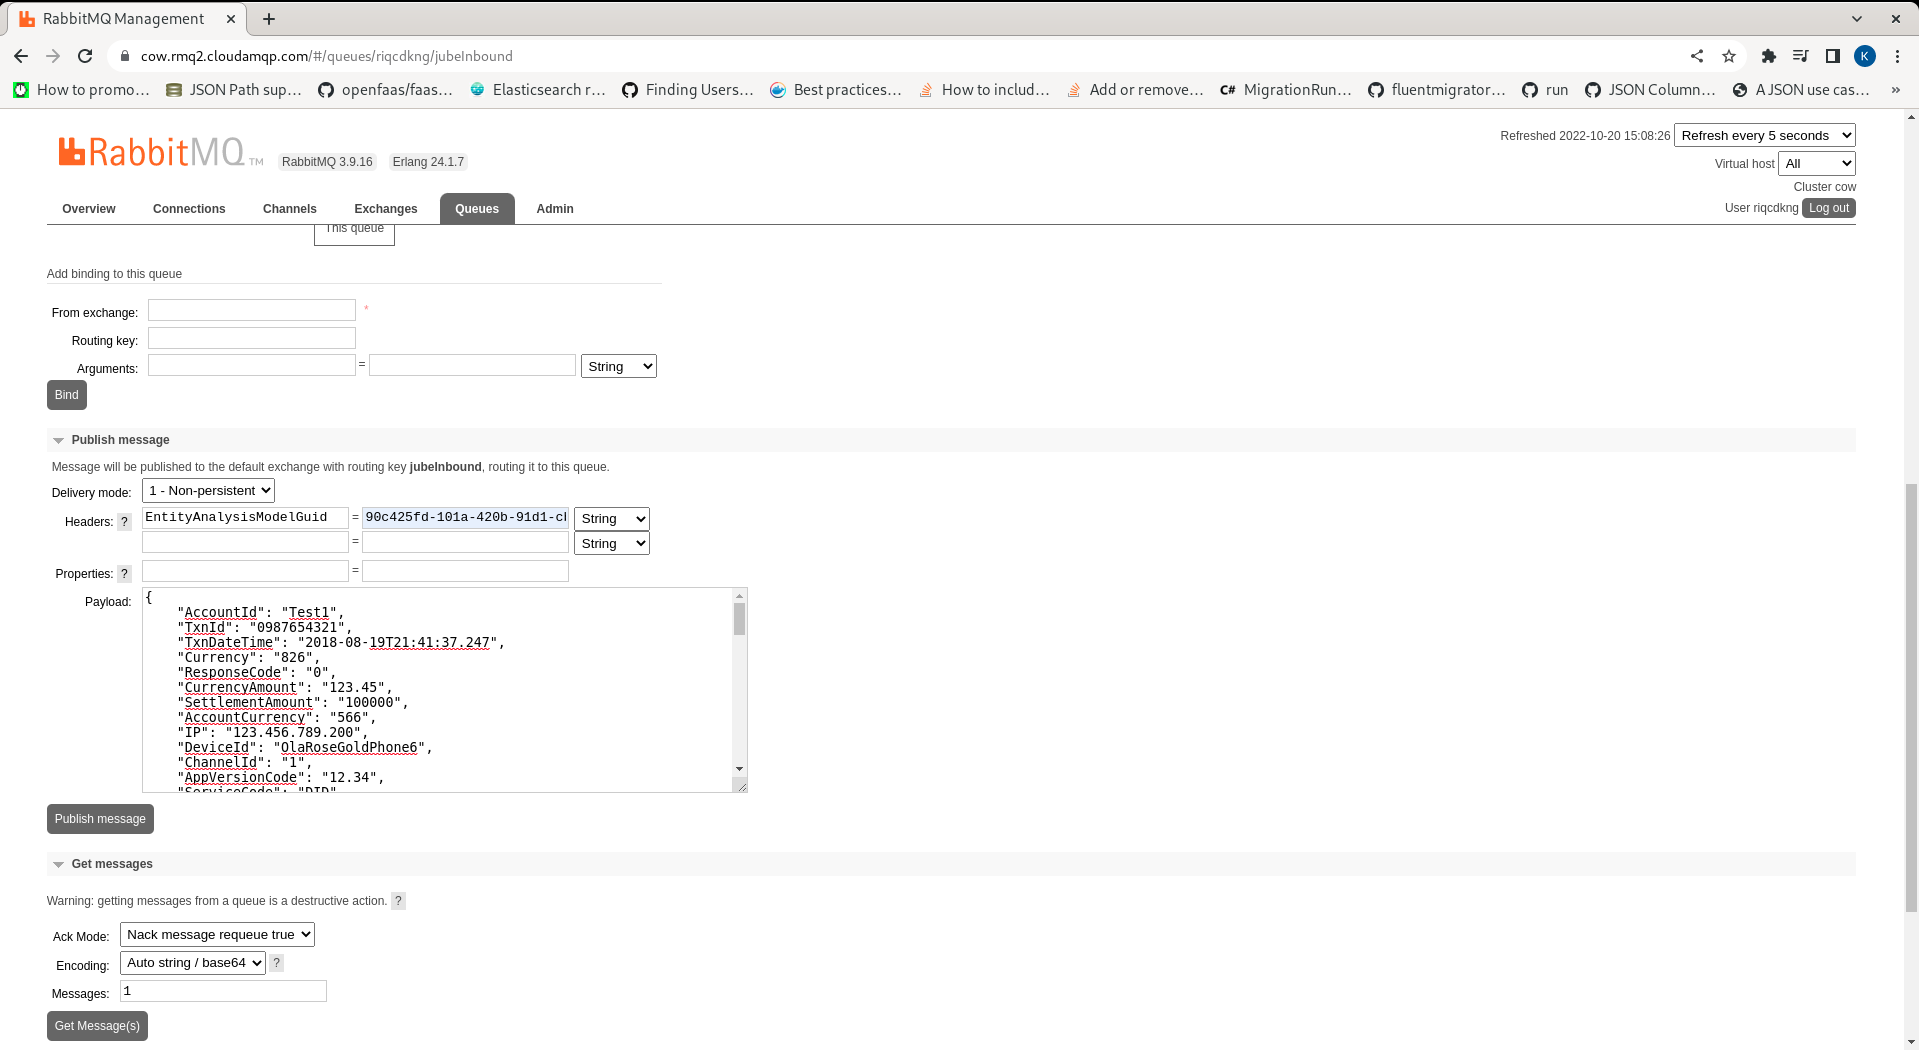Switch to the Admin tab
The height and width of the screenshot is (1050, 1919).
pos(555,209)
